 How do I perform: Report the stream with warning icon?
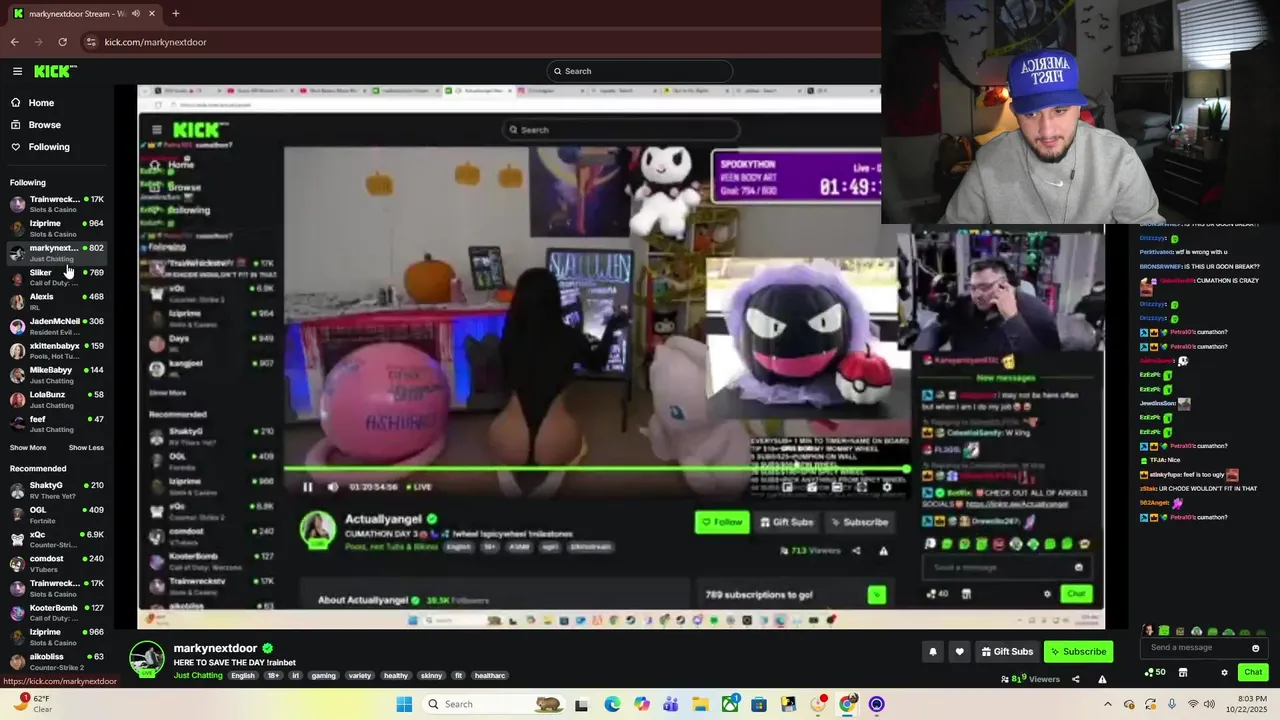click(1102, 679)
